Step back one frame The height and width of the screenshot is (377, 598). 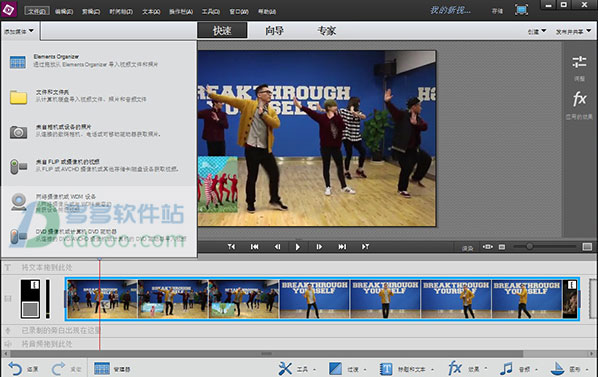(x=277, y=247)
